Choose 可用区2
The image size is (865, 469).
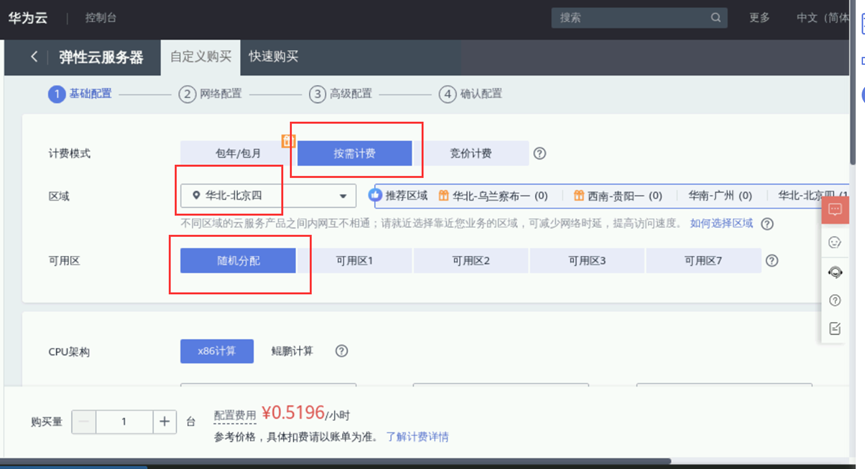coord(471,260)
